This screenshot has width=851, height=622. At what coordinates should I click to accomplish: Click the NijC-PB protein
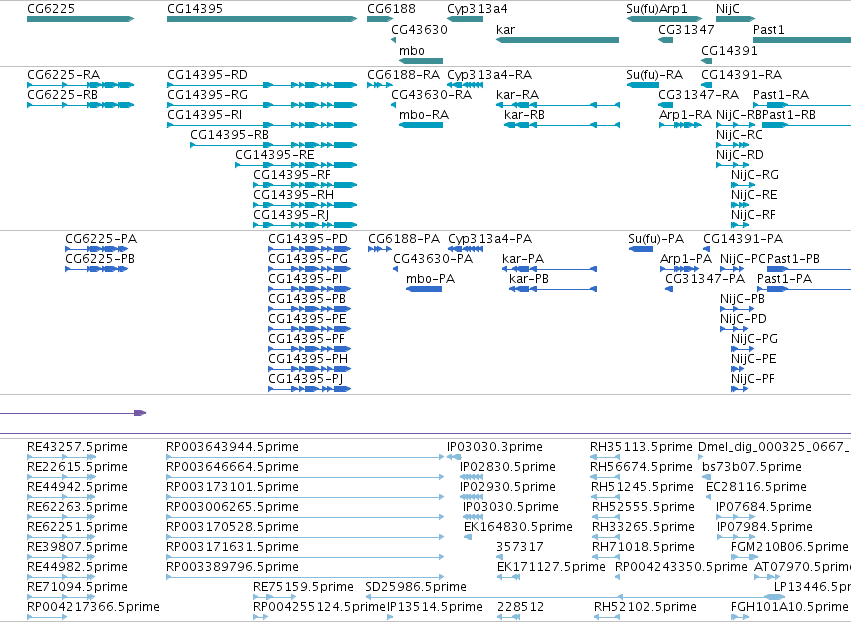click(x=737, y=309)
